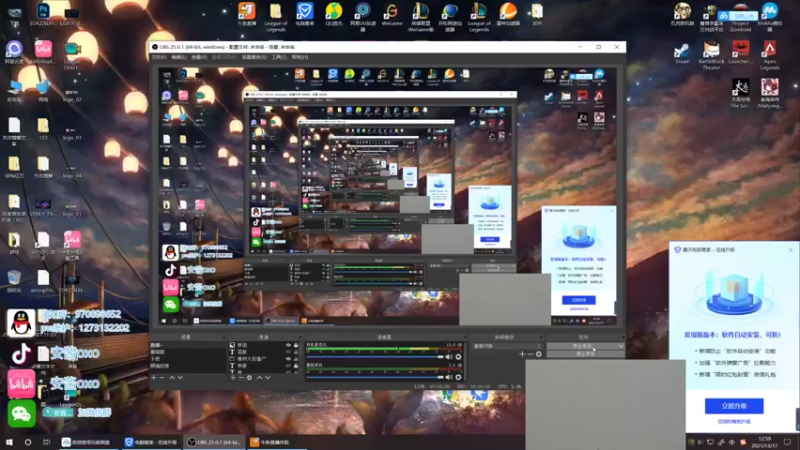800x450 pixels.
Task: Add a new source with plus icon
Action: pyautogui.click(x=233, y=378)
